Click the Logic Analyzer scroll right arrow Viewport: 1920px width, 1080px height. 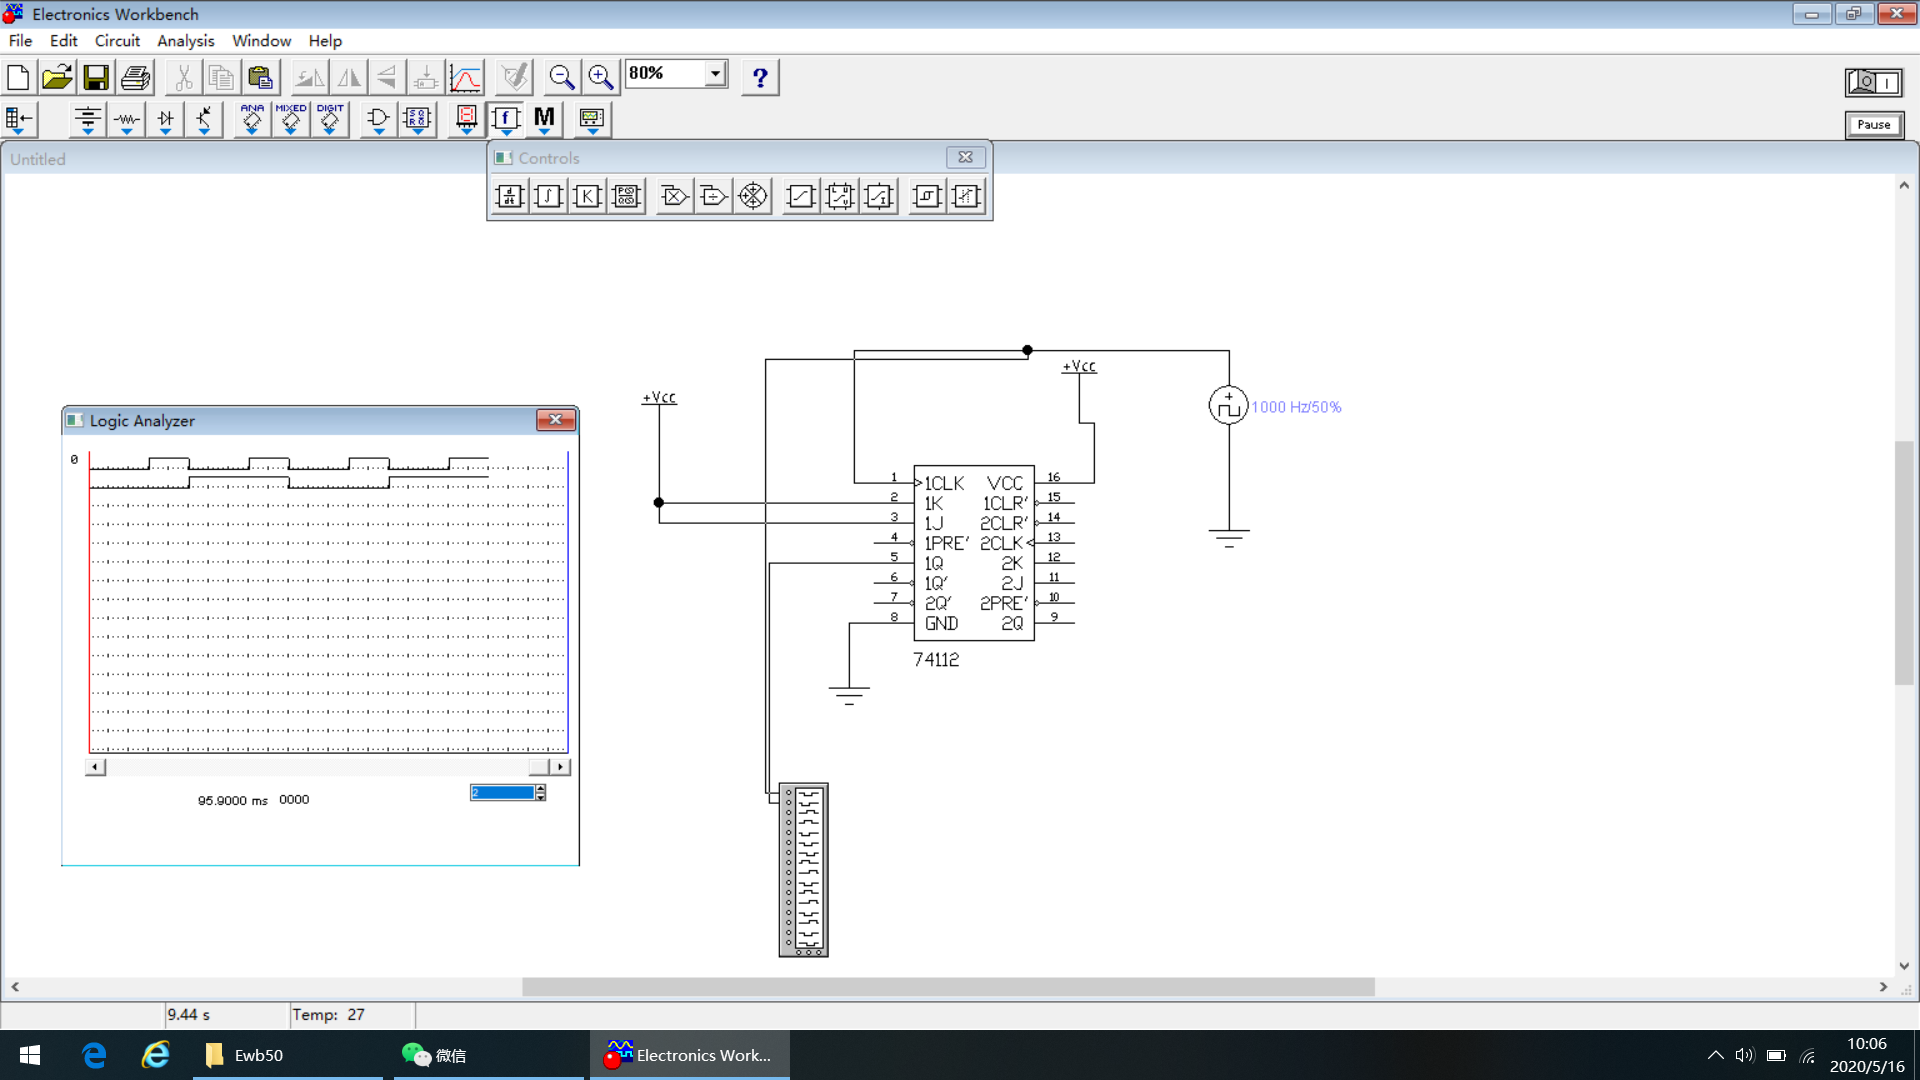(560, 767)
